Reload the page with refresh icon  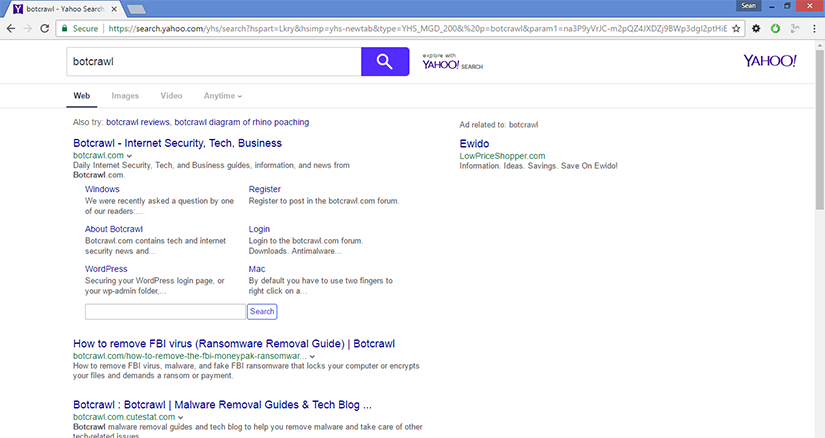pyautogui.click(x=45, y=28)
